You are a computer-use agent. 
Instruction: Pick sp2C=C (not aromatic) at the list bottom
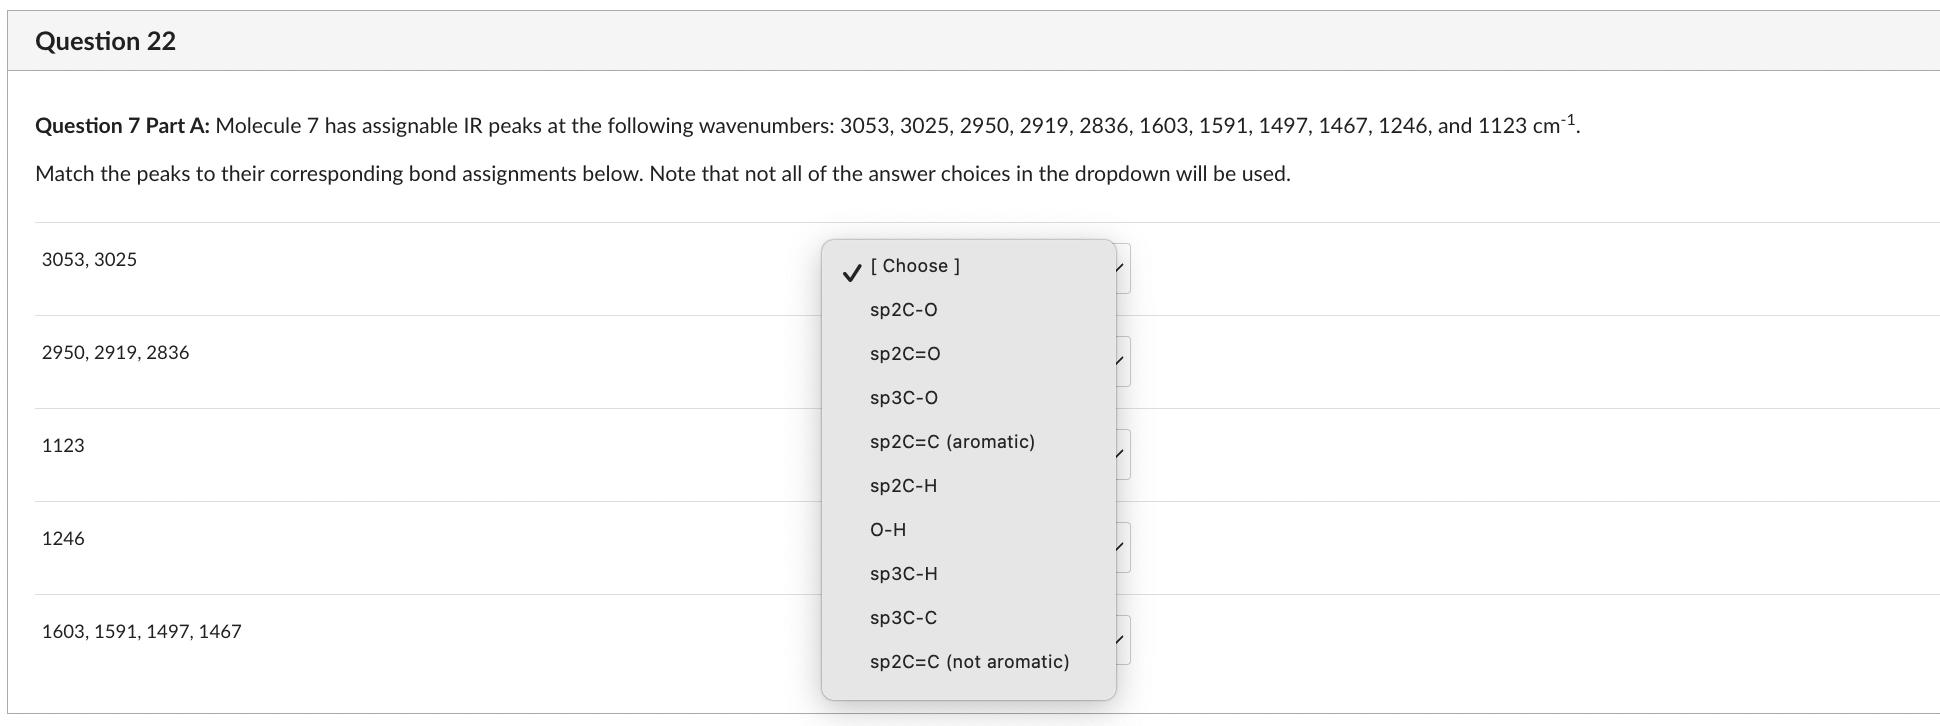(x=969, y=661)
